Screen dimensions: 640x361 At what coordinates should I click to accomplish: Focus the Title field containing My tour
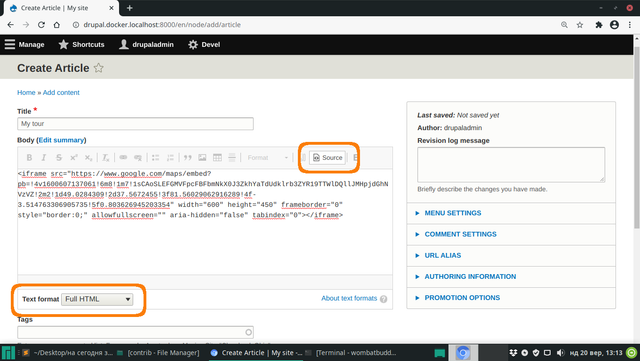point(136,124)
